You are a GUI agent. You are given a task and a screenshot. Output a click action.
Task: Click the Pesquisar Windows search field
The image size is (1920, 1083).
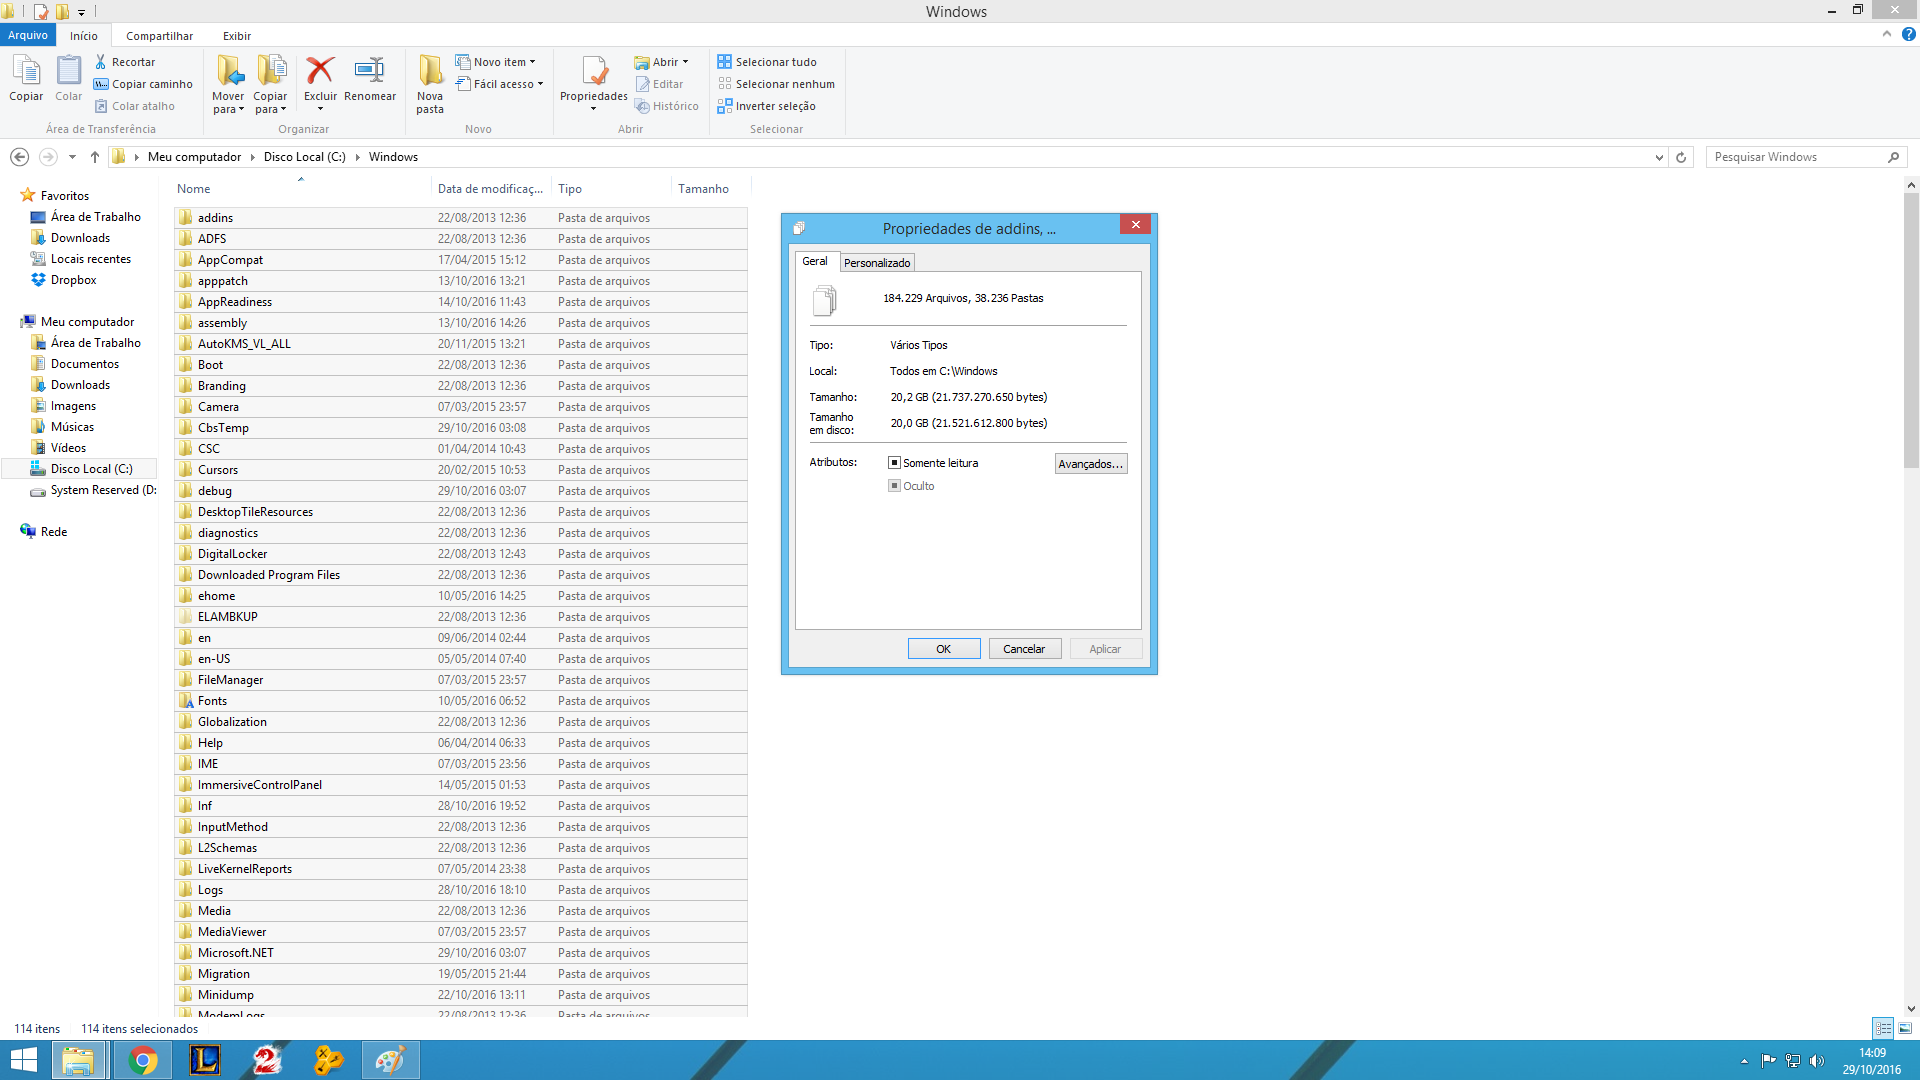coord(1796,157)
